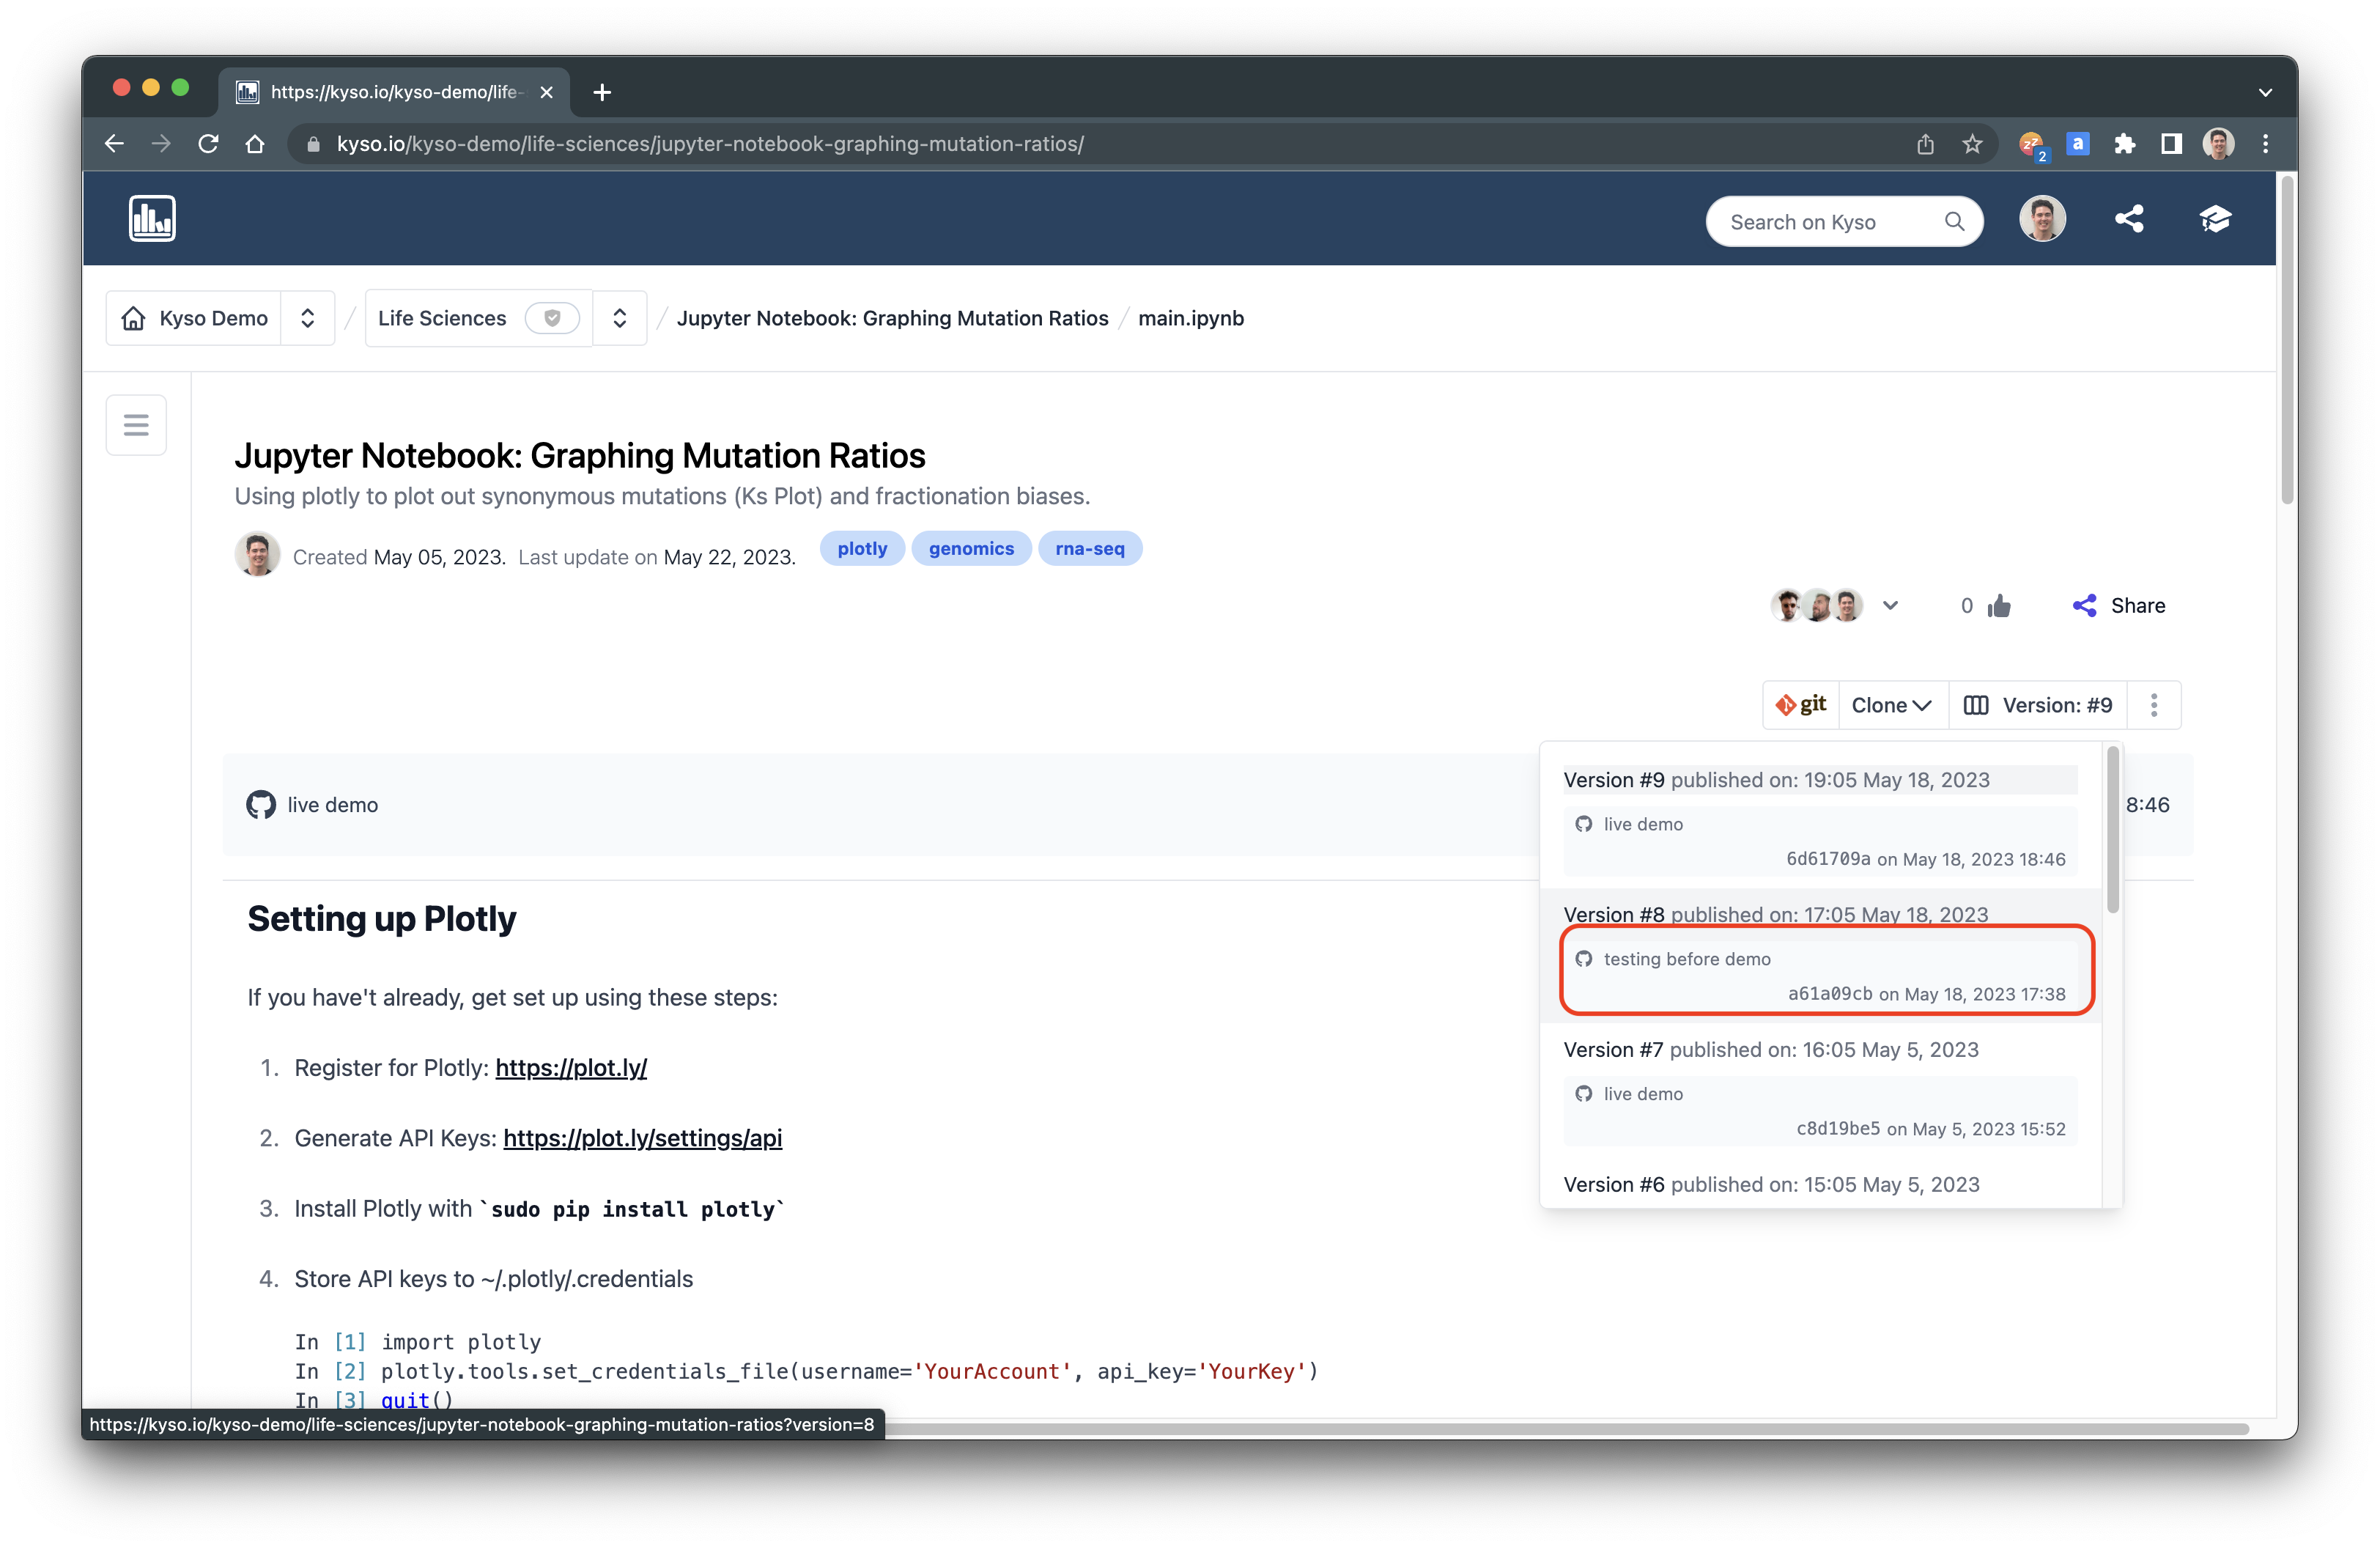This screenshot has width=2380, height=1548.
Task: Expand the contributors list chevron
Action: coord(1890,606)
